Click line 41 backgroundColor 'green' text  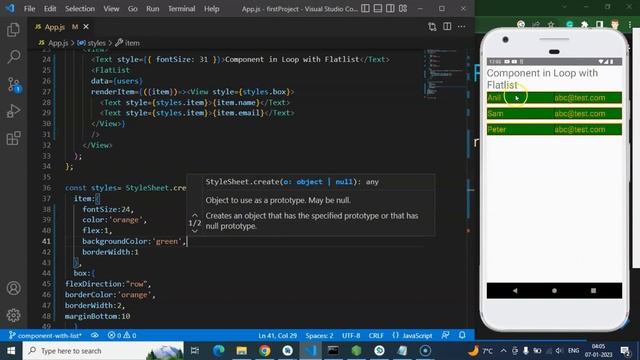click(x=134, y=241)
